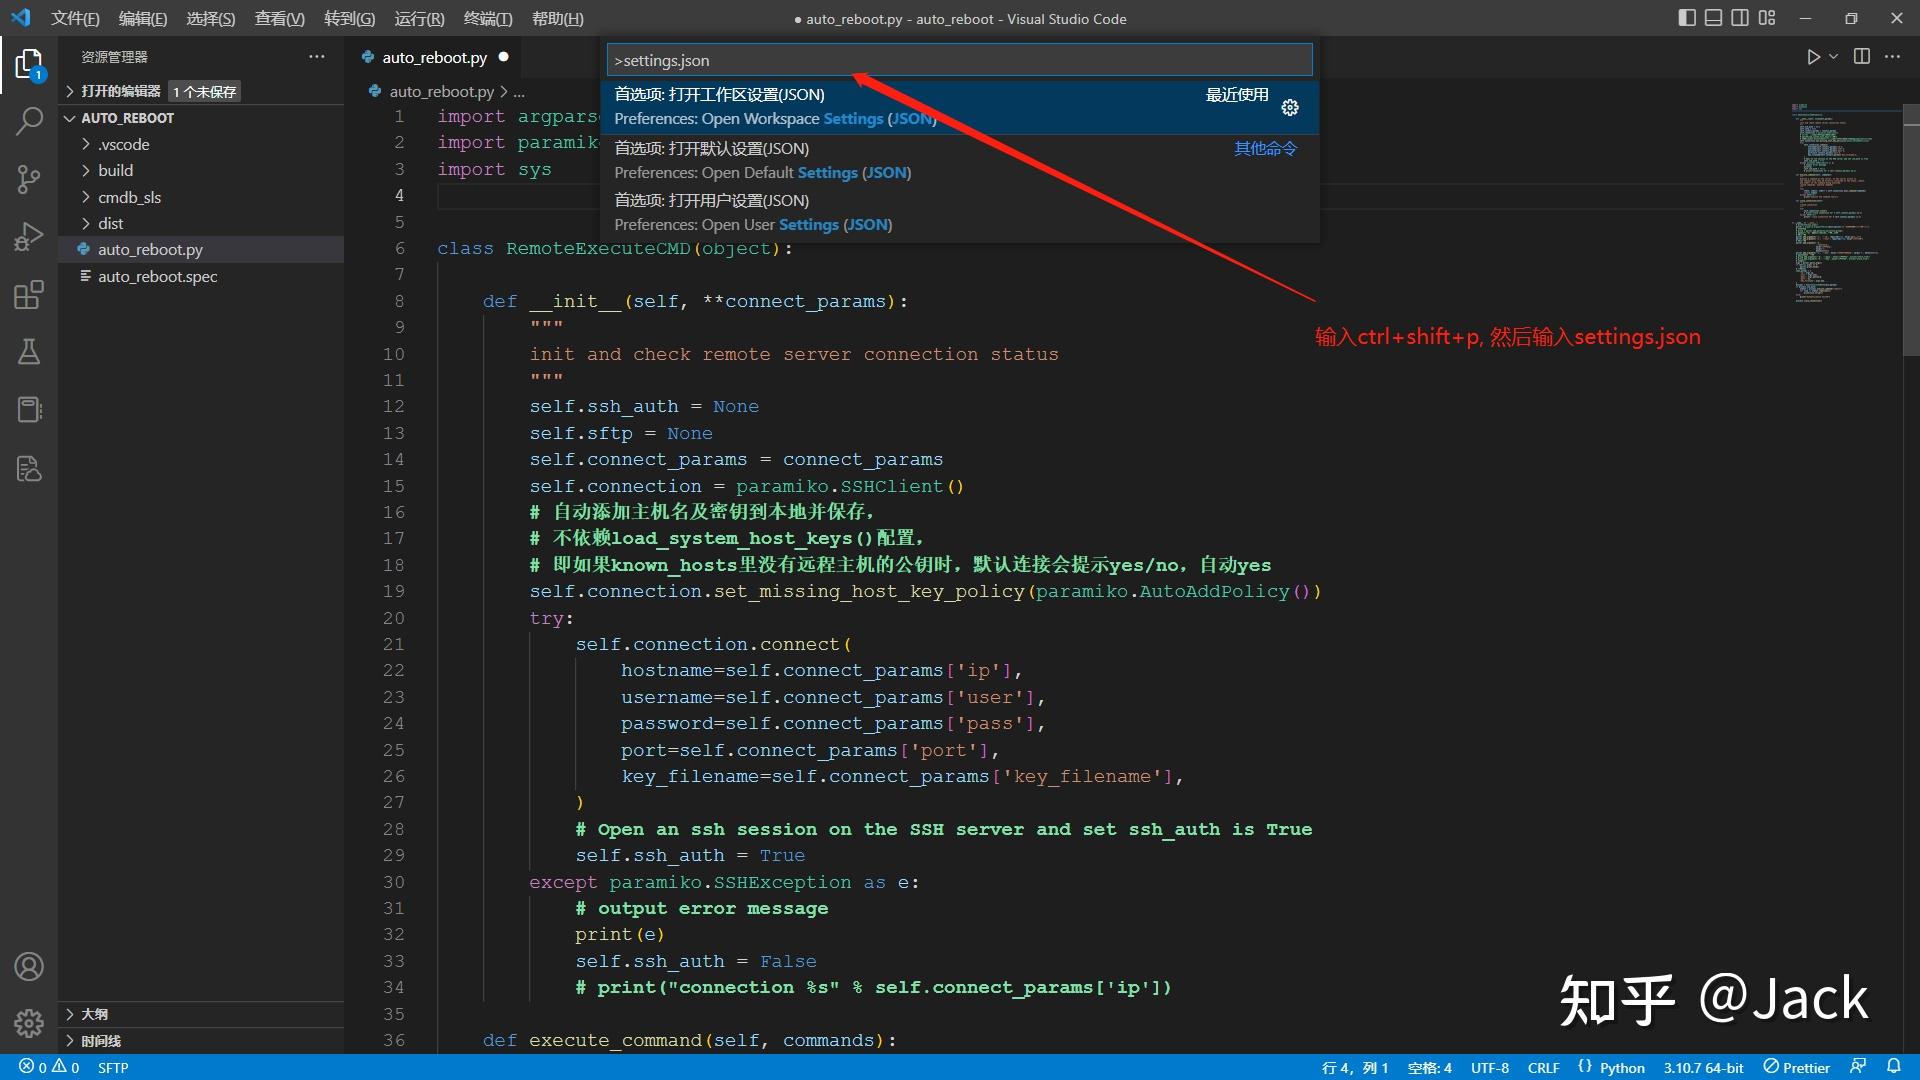Open the 帮助(H) menu
Image resolution: width=1920 pixels, height=1080 pixels.
click(x=557, y=19)
